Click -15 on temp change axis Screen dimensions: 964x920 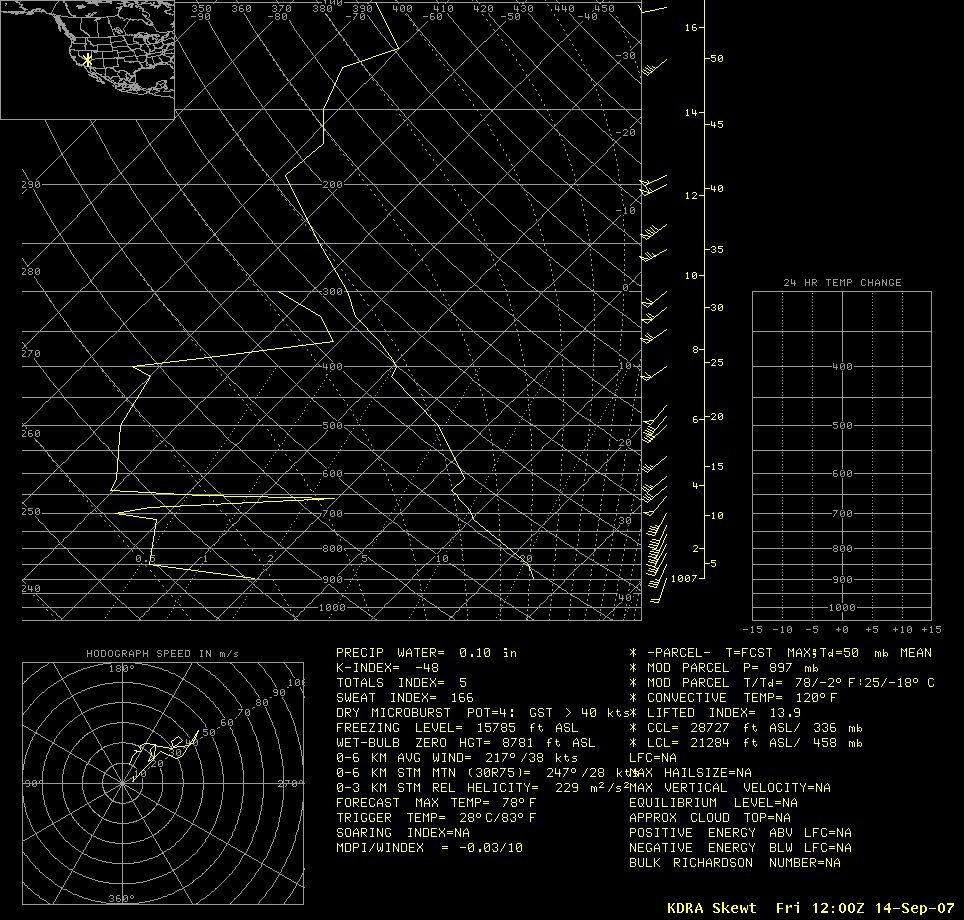click(x=753, y=630)
